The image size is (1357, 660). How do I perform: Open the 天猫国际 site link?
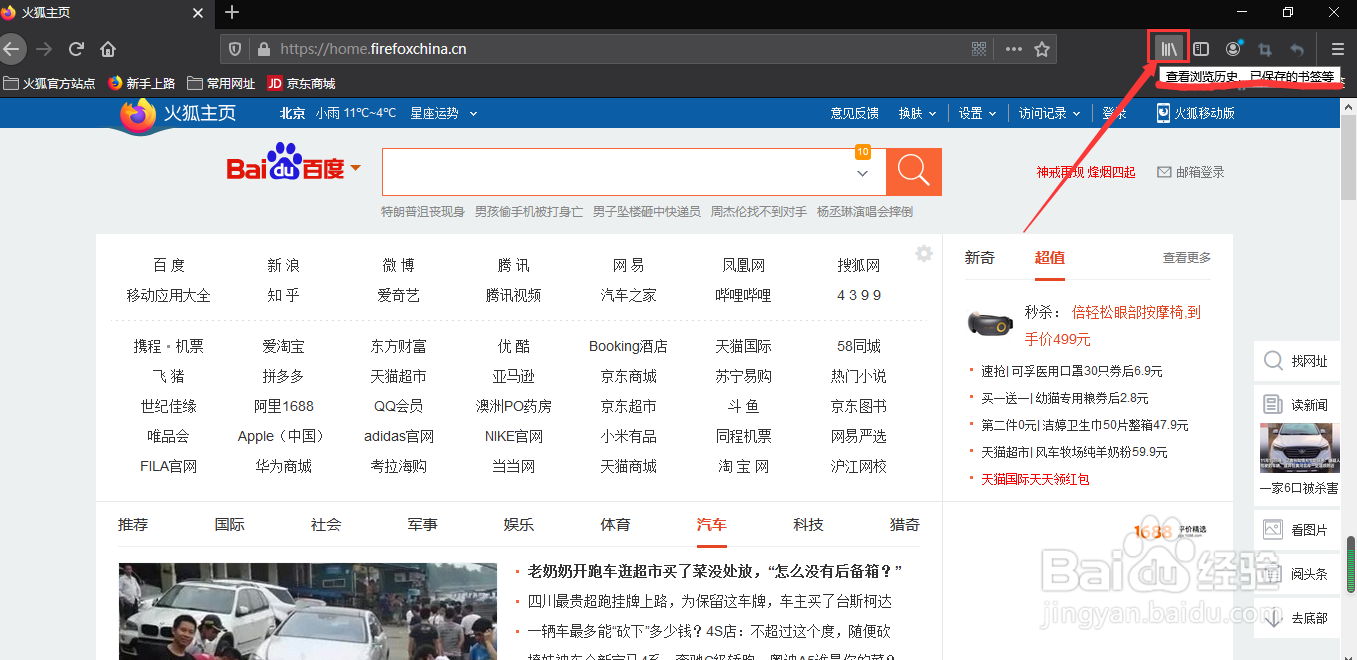click(x=743, y=346)
